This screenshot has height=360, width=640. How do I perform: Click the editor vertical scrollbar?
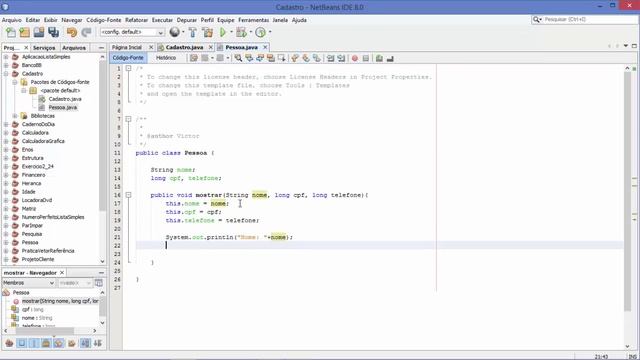627,192
